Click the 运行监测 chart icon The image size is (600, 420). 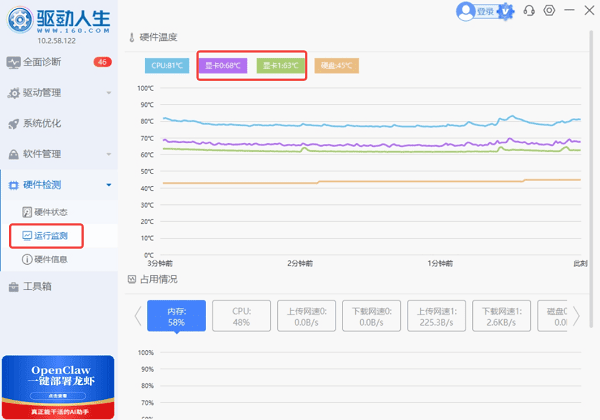pos(27,236)
